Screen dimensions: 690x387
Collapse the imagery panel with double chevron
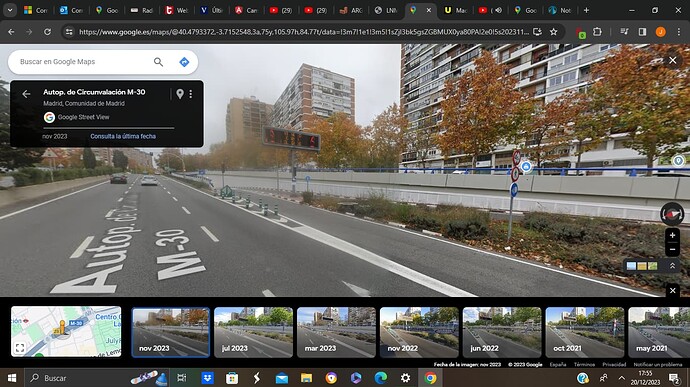[x=672, y=266]
